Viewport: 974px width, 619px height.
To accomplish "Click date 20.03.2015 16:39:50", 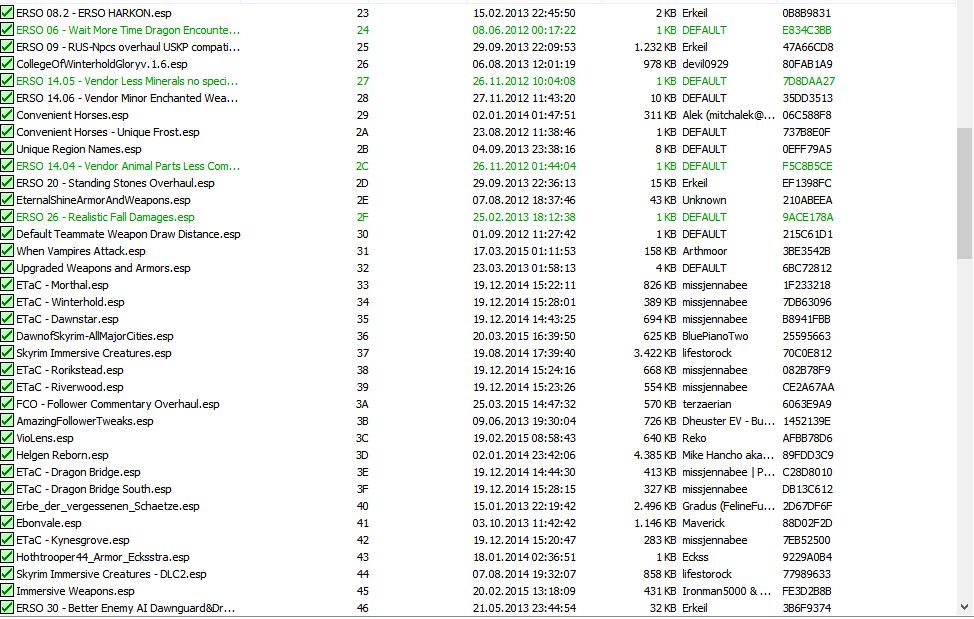I will [x=524, y=336].
